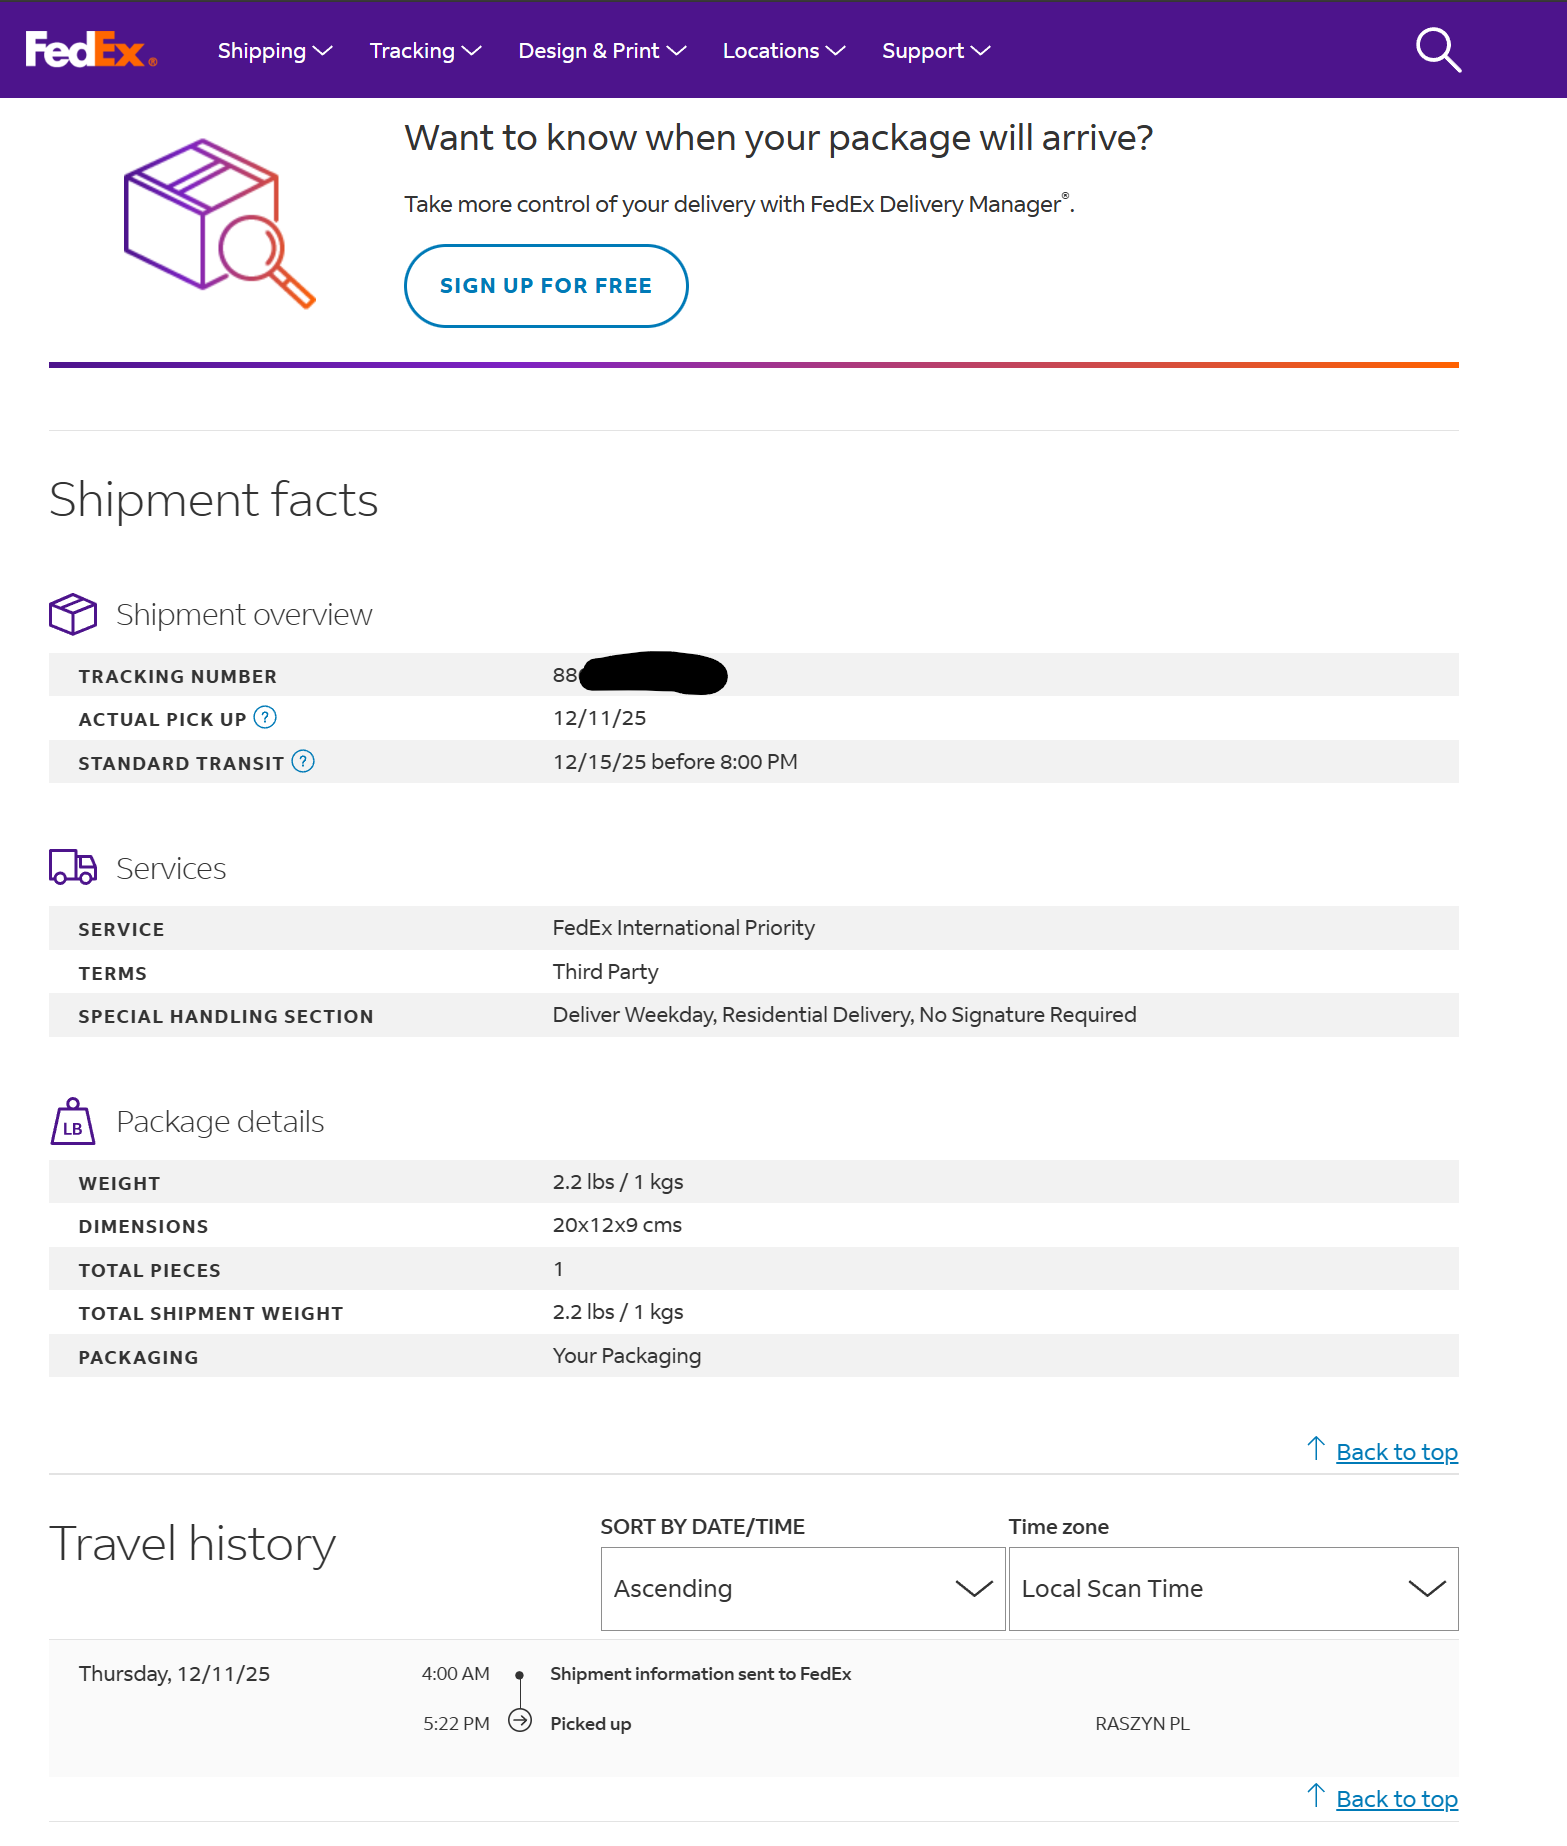Click the Package details LB weight icon

tap(73, 1122)
